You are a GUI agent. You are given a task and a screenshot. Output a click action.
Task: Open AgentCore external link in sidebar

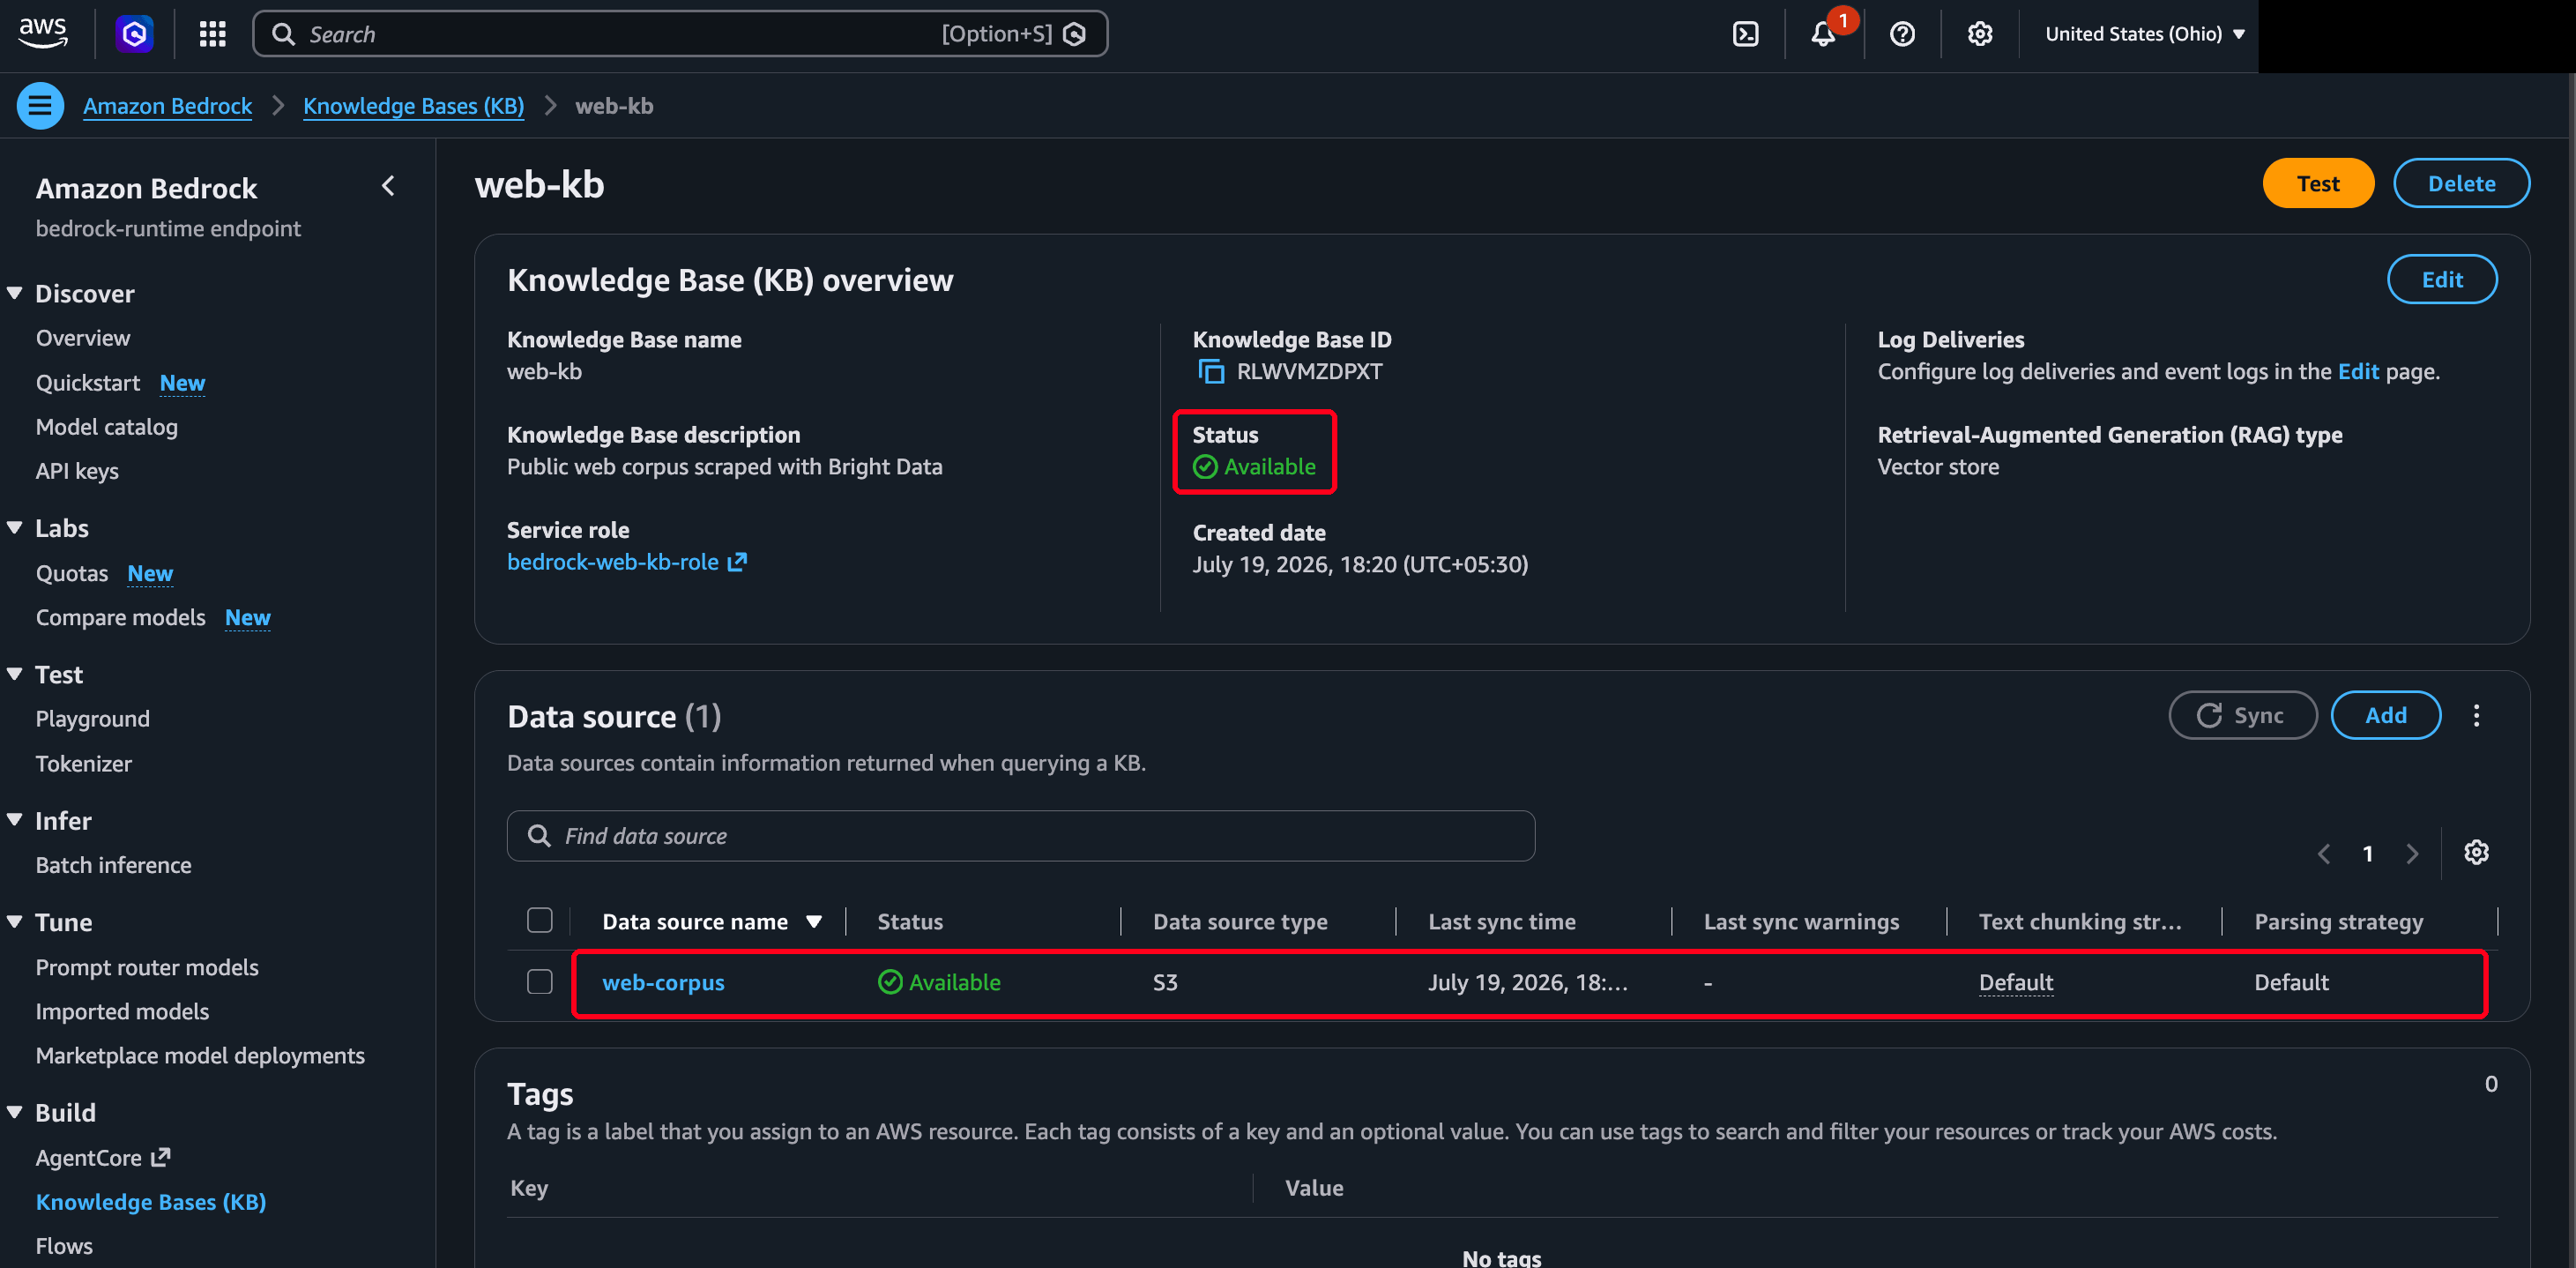click(x=103, y=1157)
